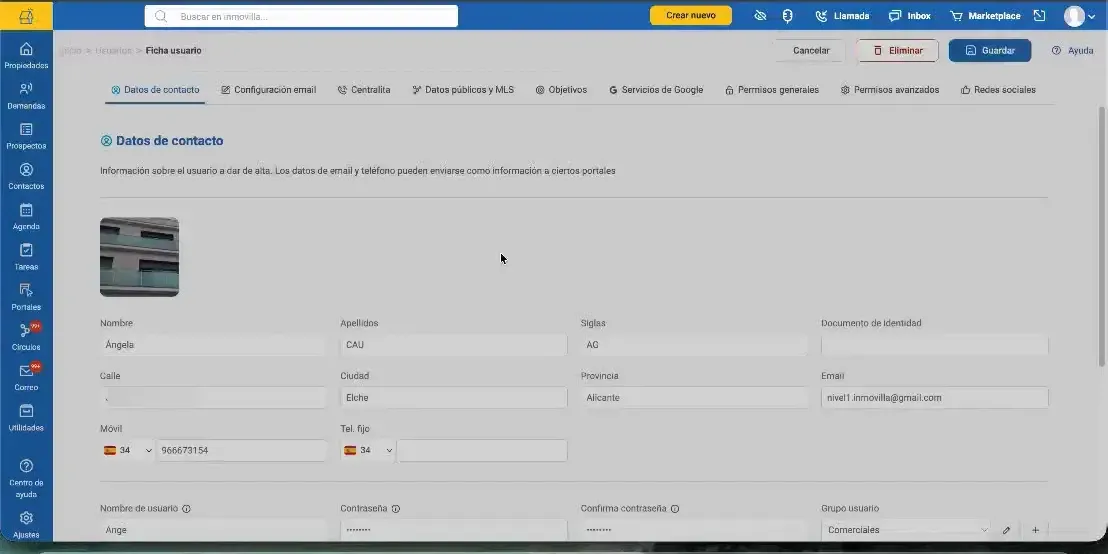Open the Marketplace
Screen dimensions: 1108x554
pyautogui.click(x=985, y=16)
